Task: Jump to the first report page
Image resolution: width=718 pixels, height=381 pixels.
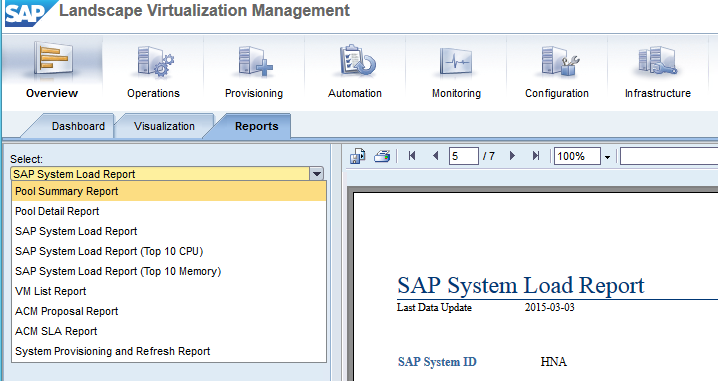Action: pyautogui.click(x=412, y=156)
